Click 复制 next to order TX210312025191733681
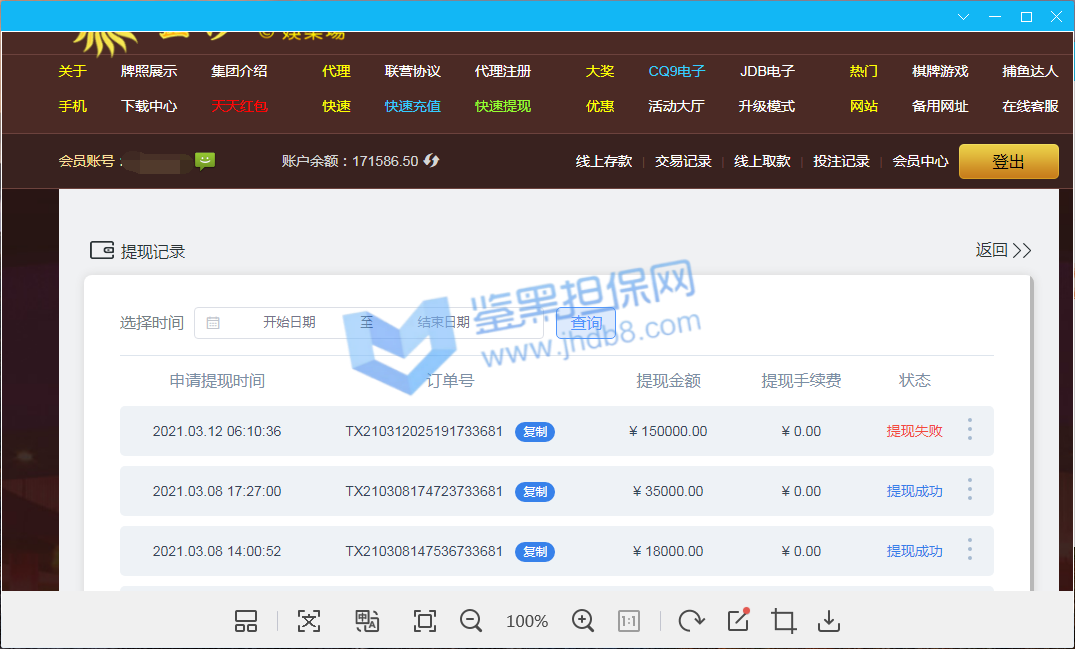1075x649 pixels. 535,432
